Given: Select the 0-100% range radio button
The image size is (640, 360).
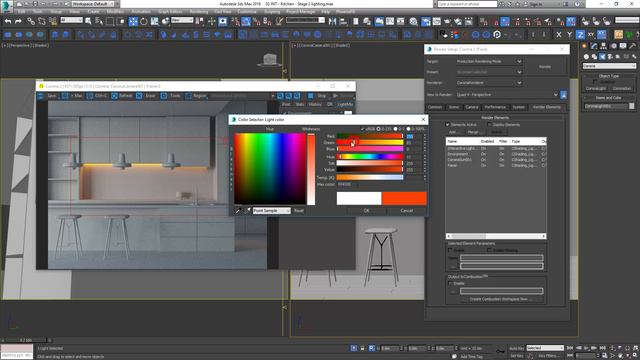Looking at the screenshot, I should 408,129.
